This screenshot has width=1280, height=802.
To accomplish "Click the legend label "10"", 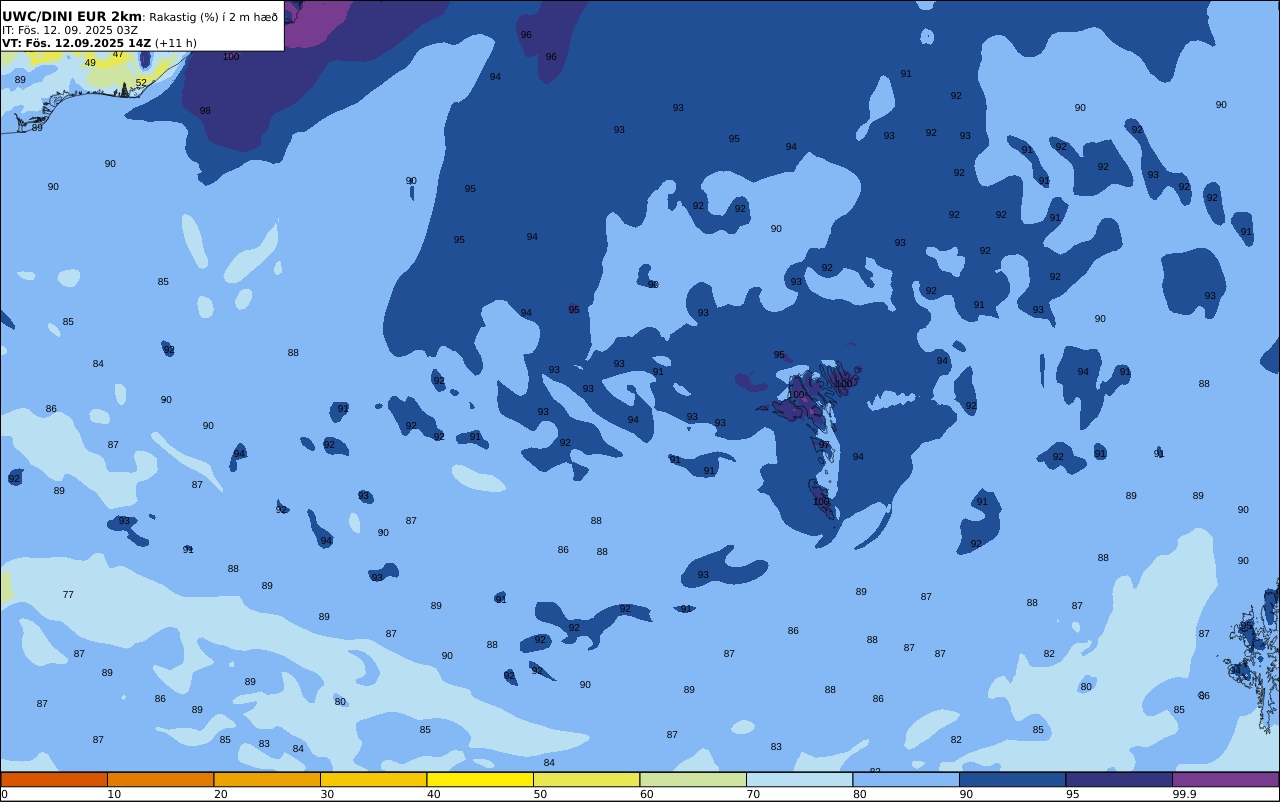I will [114, 794].
